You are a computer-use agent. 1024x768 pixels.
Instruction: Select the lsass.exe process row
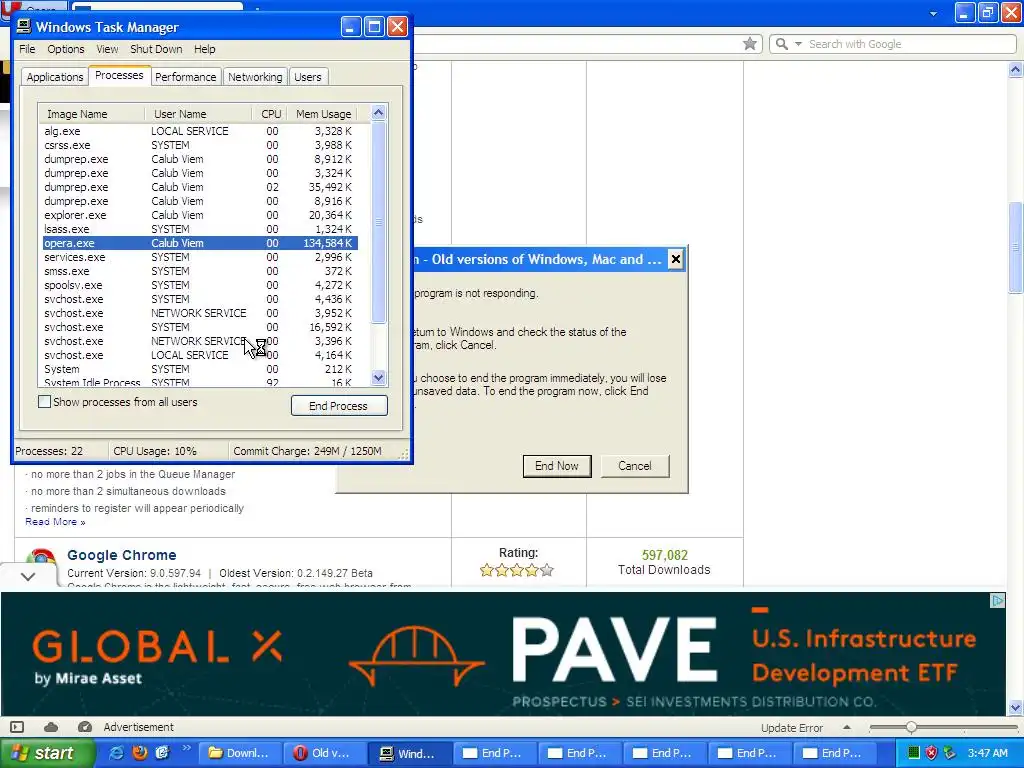tap(200, 229)
